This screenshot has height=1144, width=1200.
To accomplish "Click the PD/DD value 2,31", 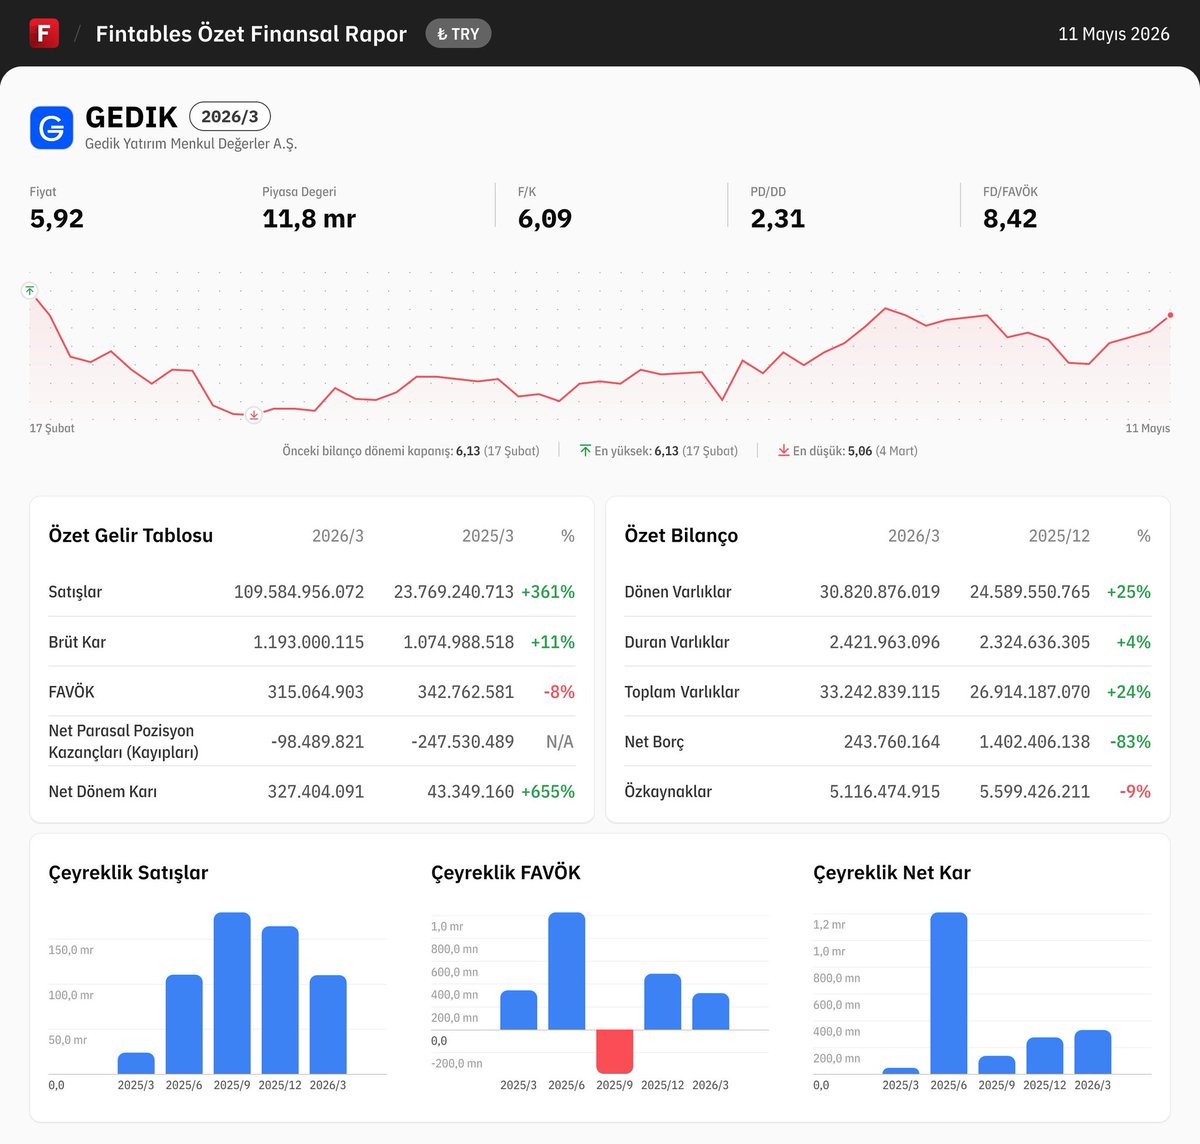I will (x=778, y=219).
